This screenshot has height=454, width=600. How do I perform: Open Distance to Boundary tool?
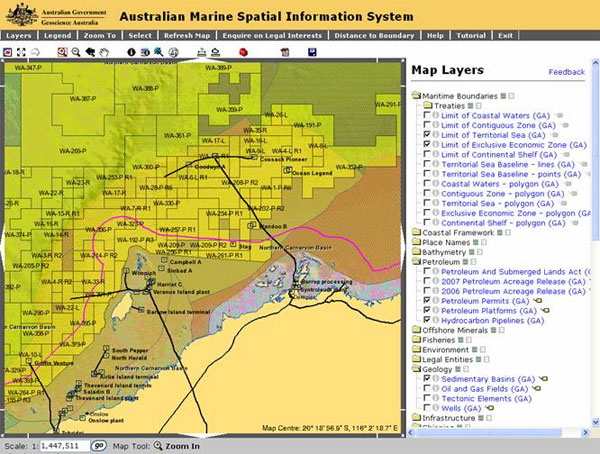(x=374, y=36)
